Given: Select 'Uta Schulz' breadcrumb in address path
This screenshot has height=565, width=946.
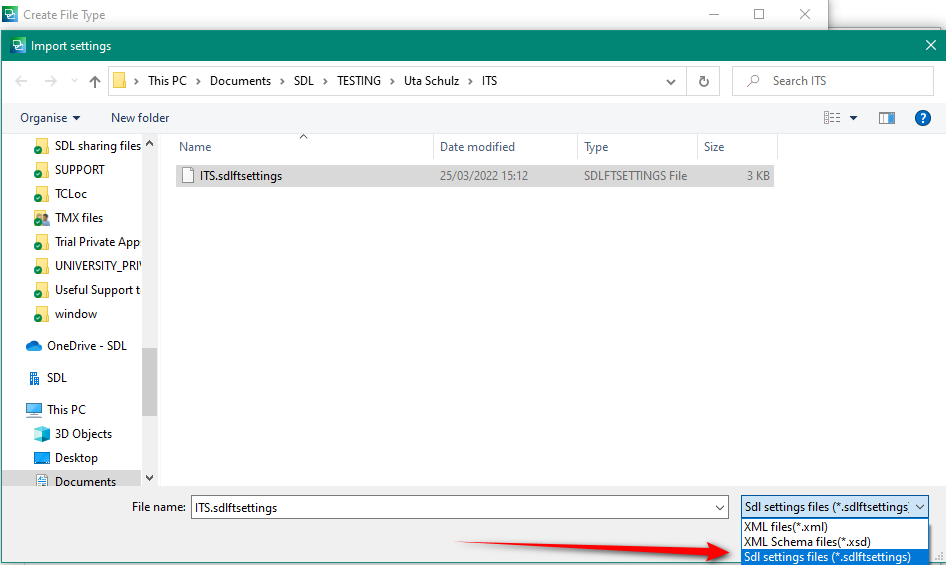Looking at the screenshot, I should tap(431, 81).
